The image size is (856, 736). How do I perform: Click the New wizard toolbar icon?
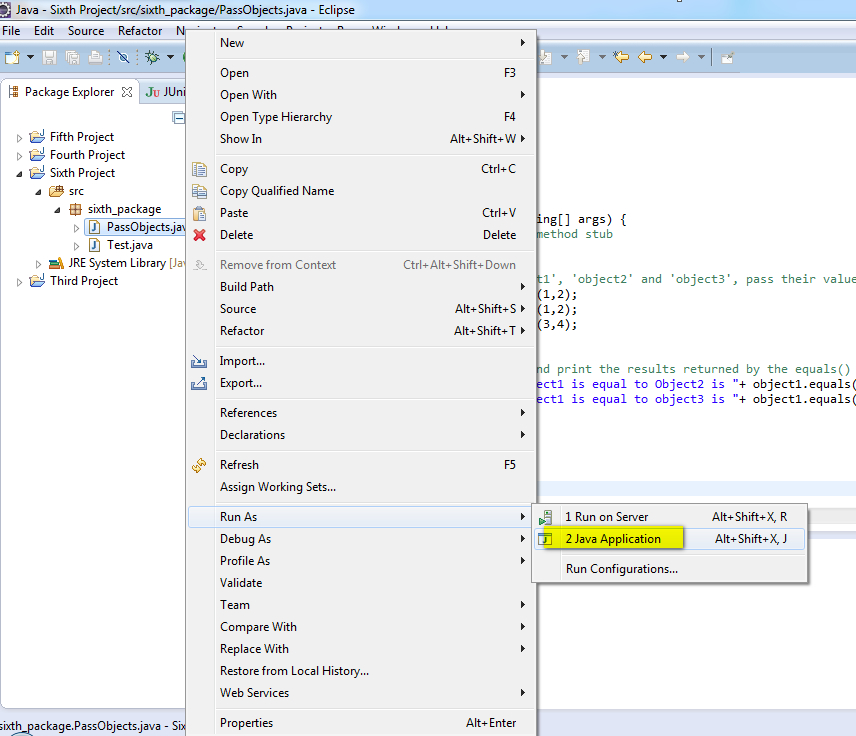tap(12, 57)
